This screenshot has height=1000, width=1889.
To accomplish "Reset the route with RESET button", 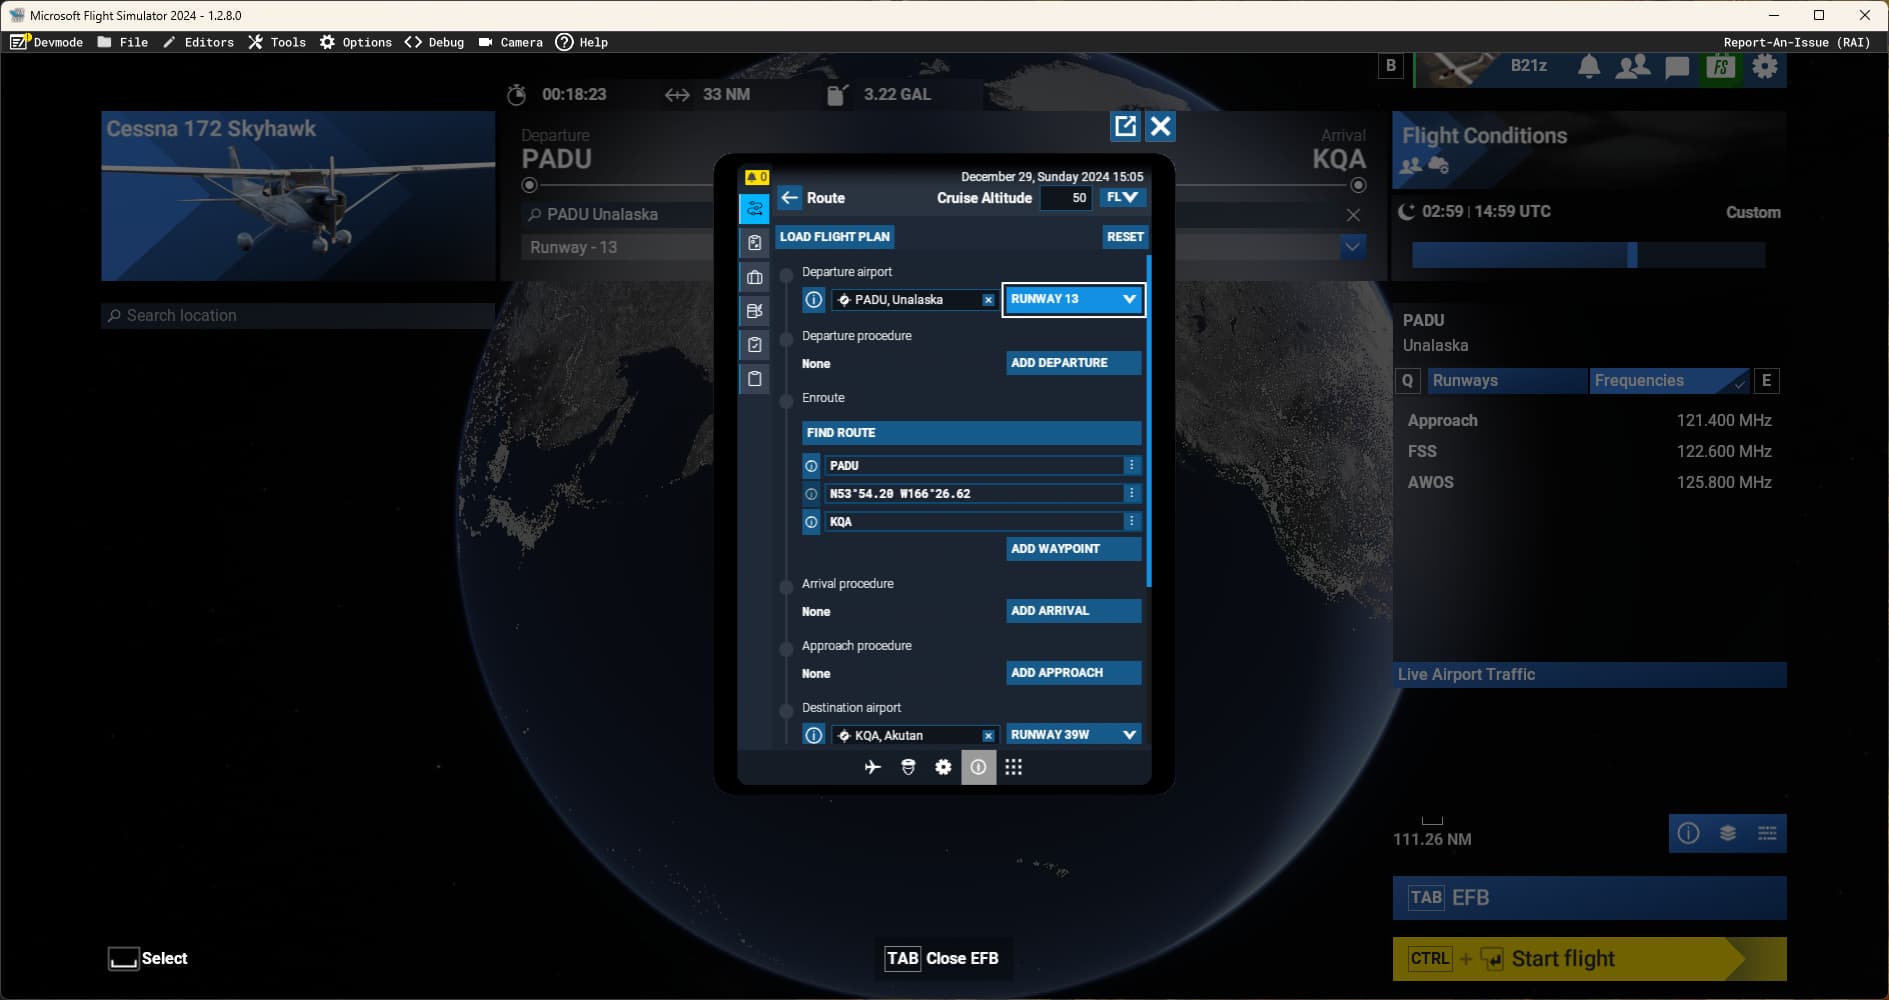I will [x=1125, y=237].
